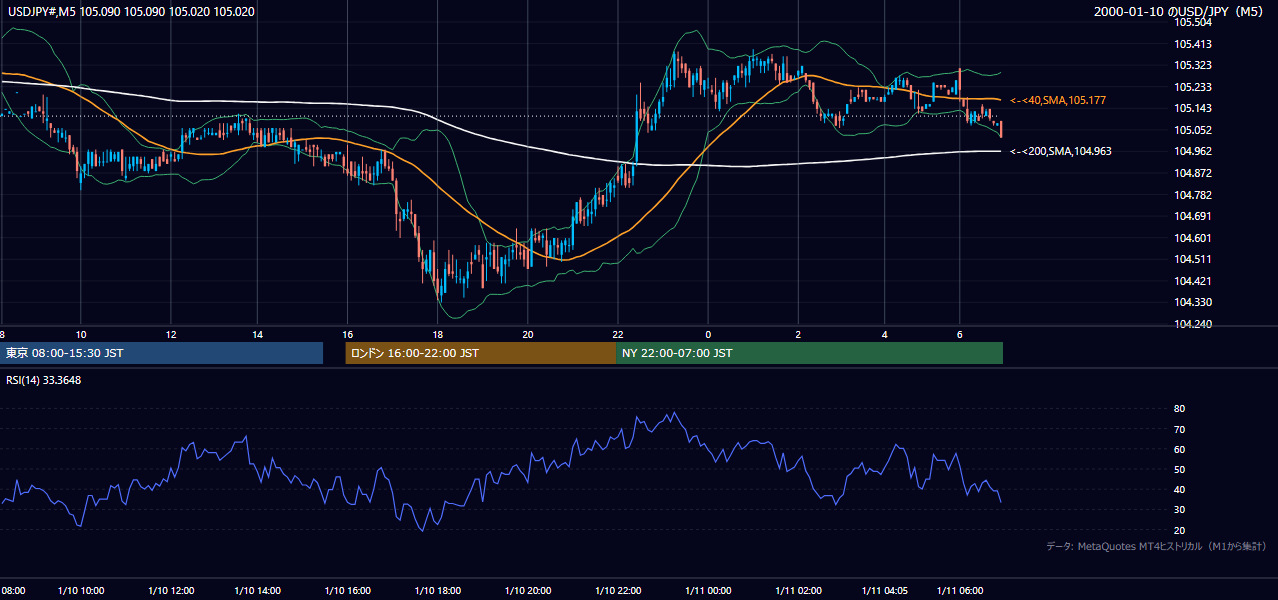Click price axis value 104.511

point(1193,259)
